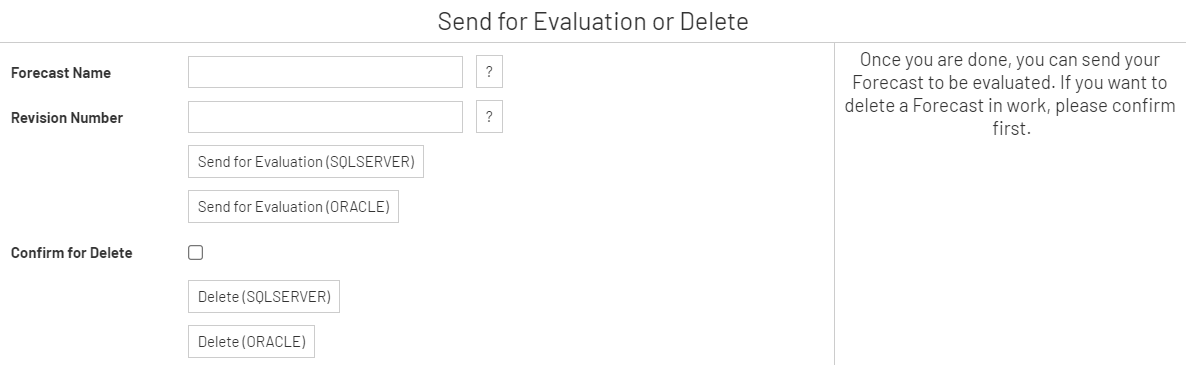Click the word "first." ending the help text

tap(1011, 128)
